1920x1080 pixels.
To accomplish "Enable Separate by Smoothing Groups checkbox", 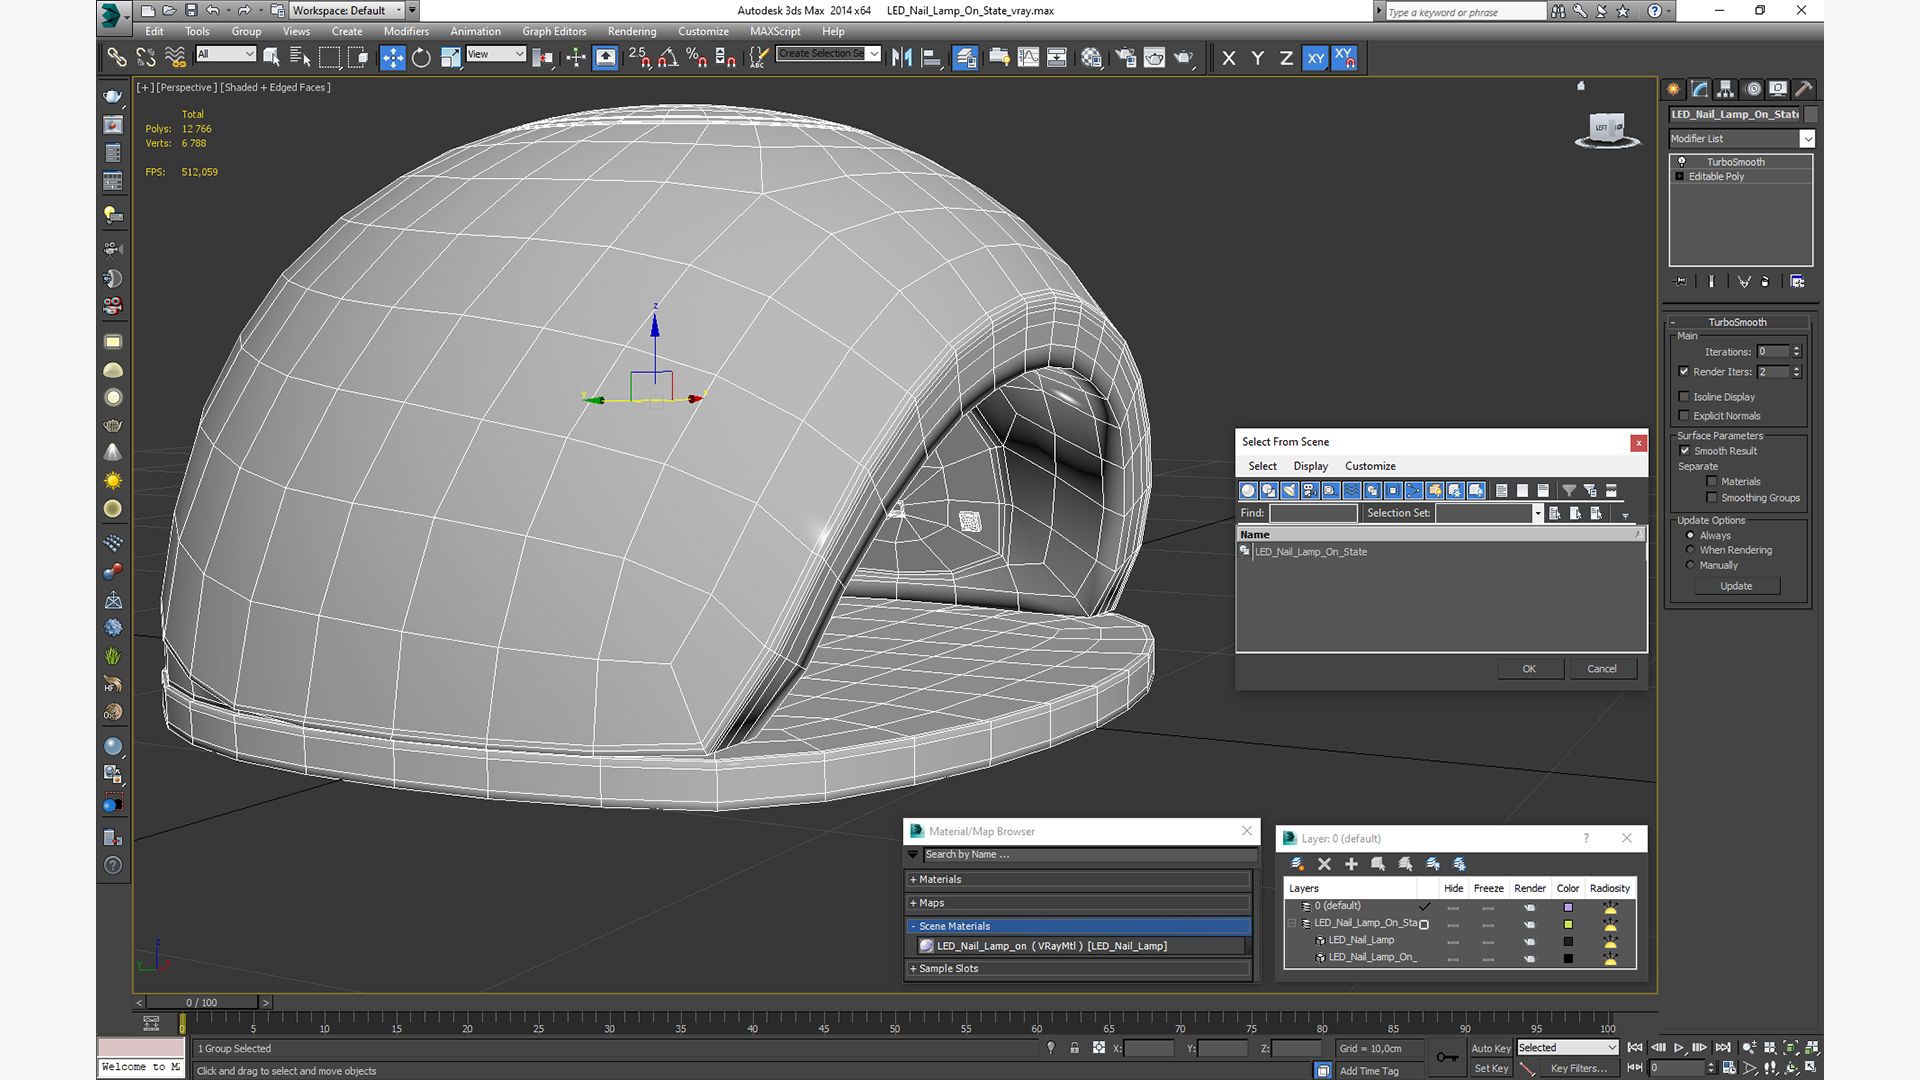I will (1712, 498).
